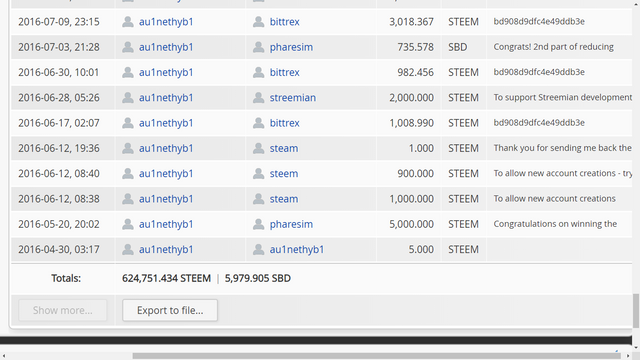640x360 pixels.
Task: Open pharesim link in 2016-07-03 row
Action: pos(291,47)
